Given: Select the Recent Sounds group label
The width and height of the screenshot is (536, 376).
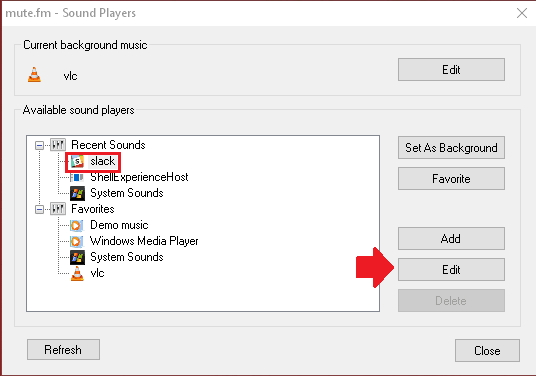Looking at the screenshot, I should click(x=108, y=145).
